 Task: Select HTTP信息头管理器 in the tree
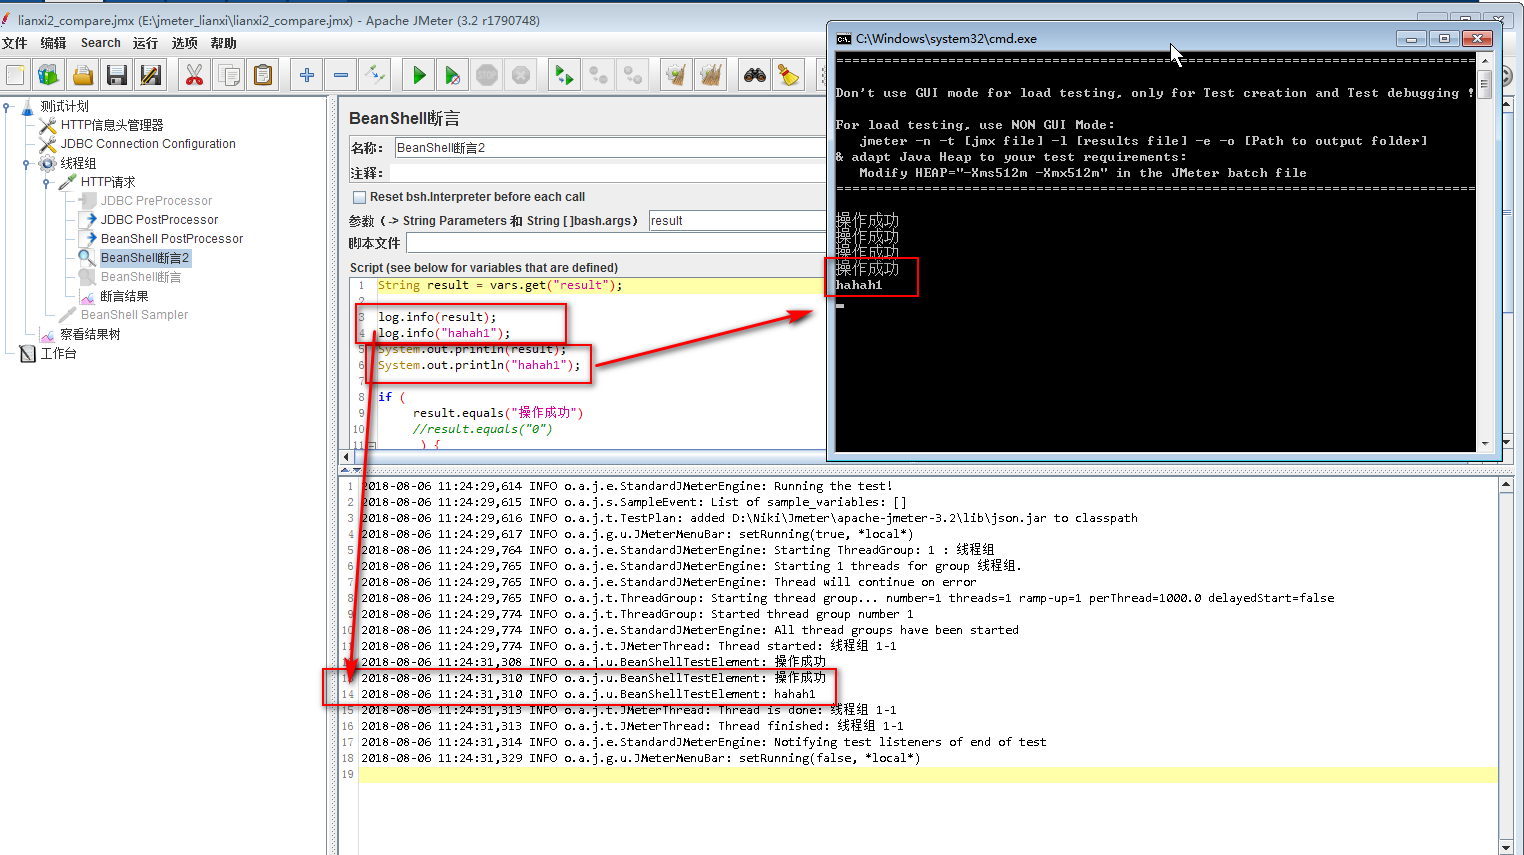coord(112,125)
